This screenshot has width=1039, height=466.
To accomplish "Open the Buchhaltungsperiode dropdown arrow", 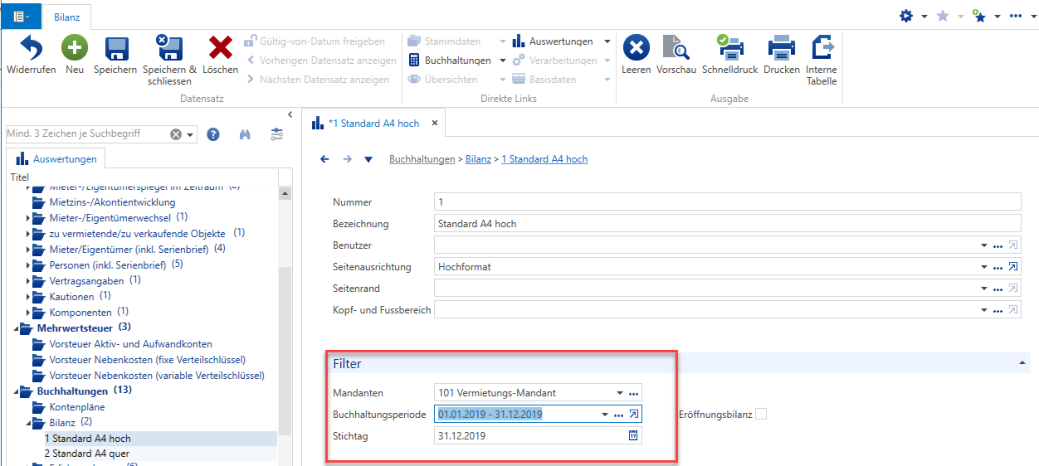I will point(605,414).
